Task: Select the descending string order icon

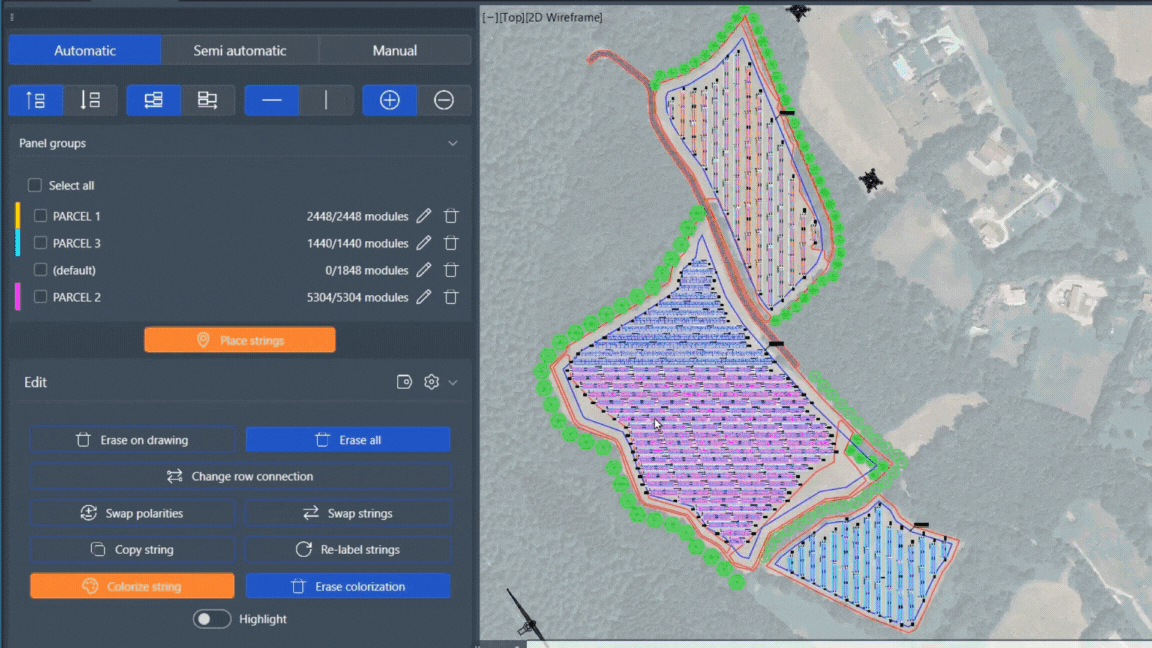Action: point(90,100)
